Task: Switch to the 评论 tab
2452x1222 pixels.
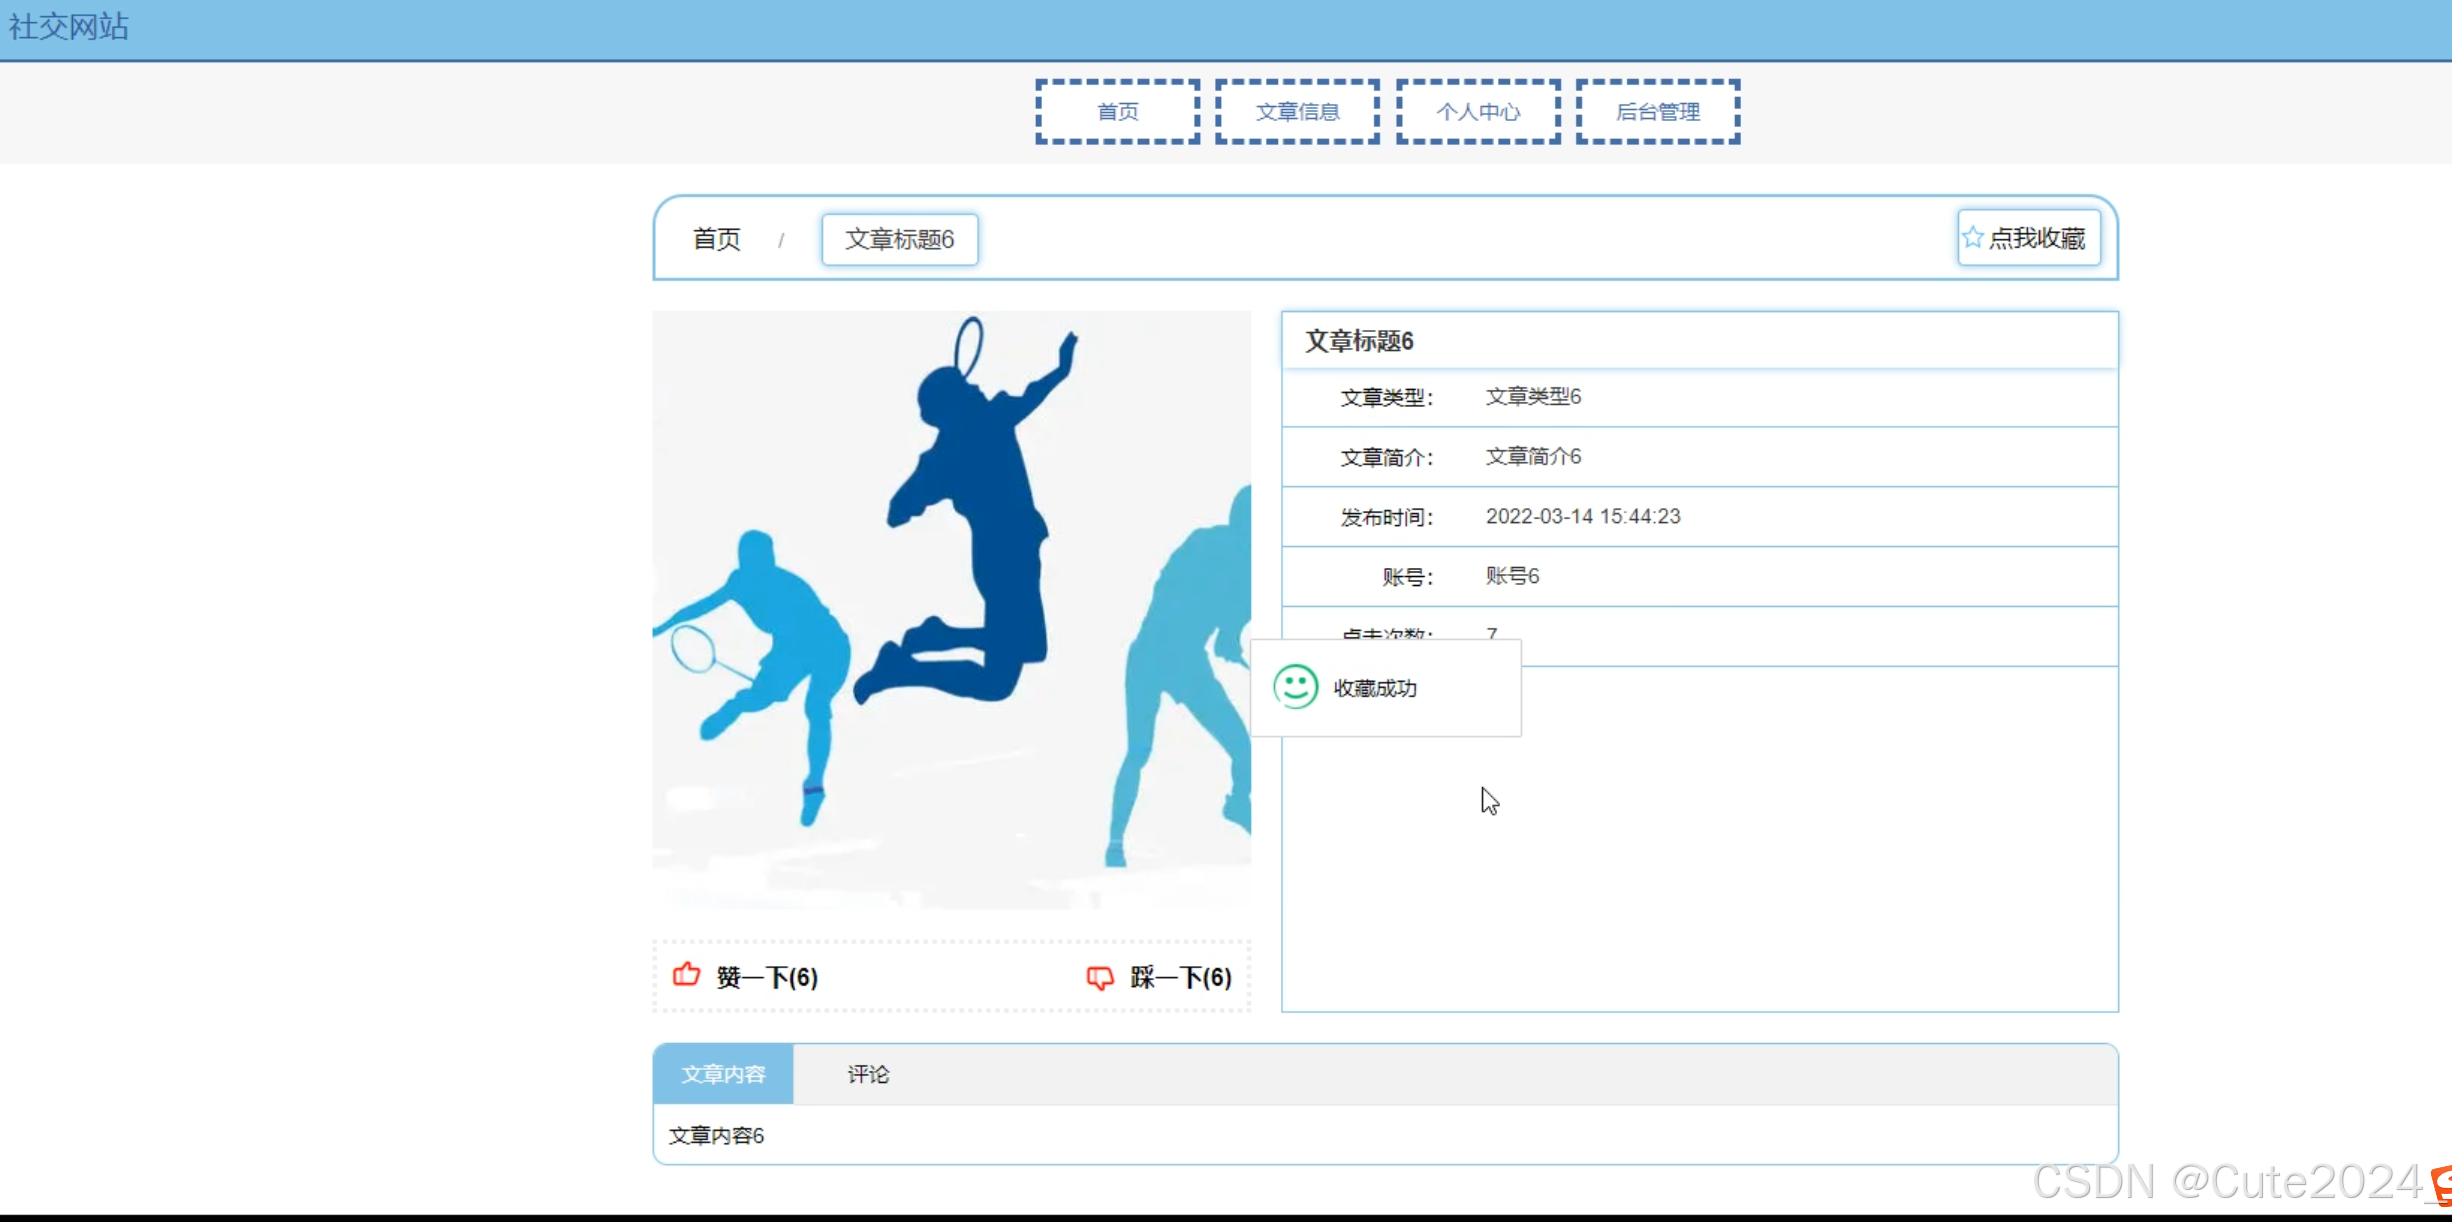Action: coord(867,1074)
